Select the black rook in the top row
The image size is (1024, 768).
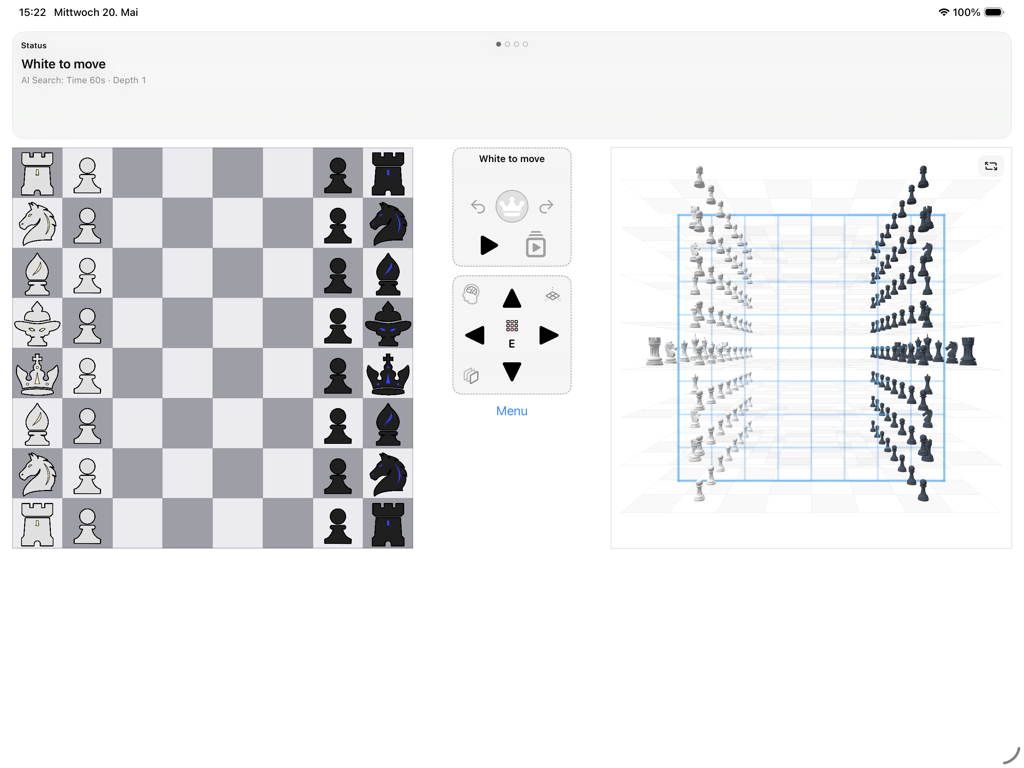[389, 174]
